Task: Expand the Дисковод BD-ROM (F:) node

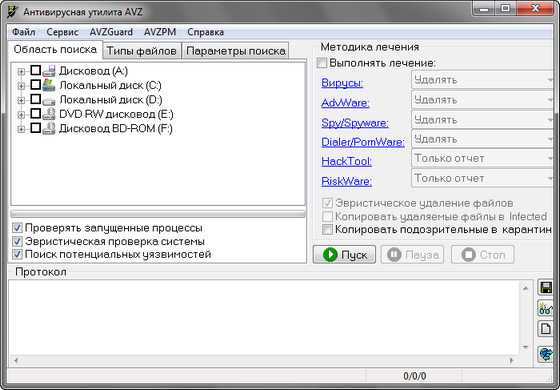Action: click(x=21, y=129)
